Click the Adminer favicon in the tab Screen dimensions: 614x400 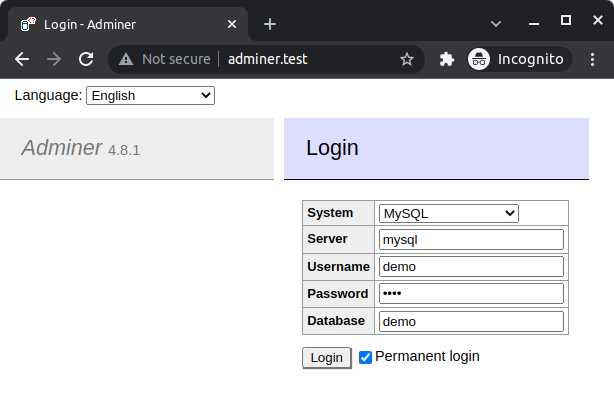pyautogui.click(x=28, y=24)
